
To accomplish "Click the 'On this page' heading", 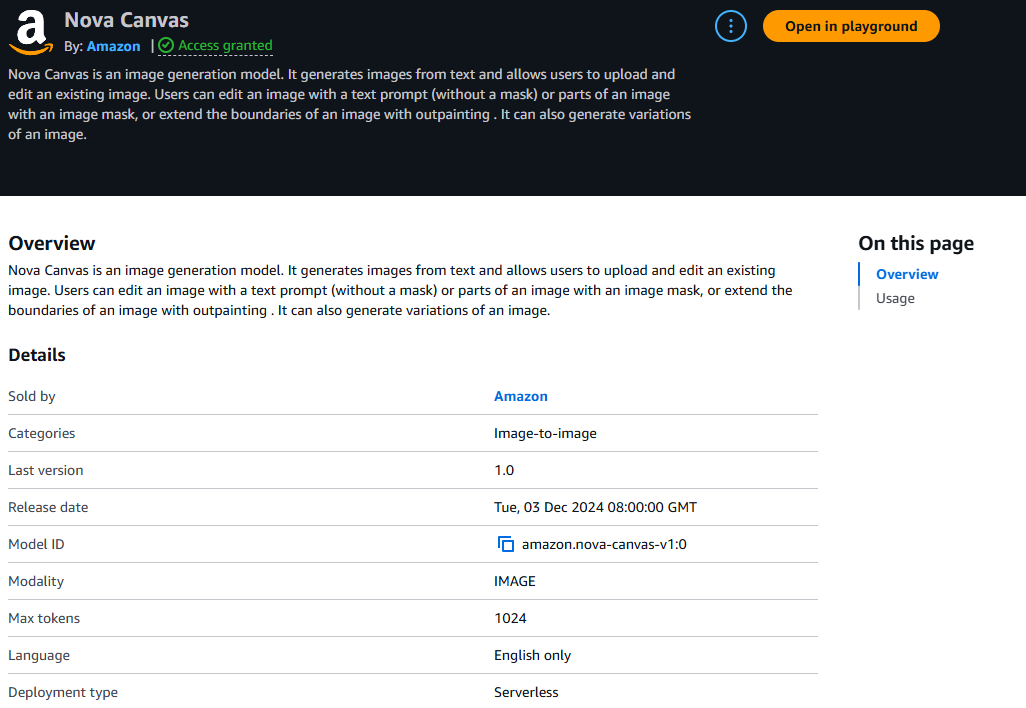I will pos(916,243).
